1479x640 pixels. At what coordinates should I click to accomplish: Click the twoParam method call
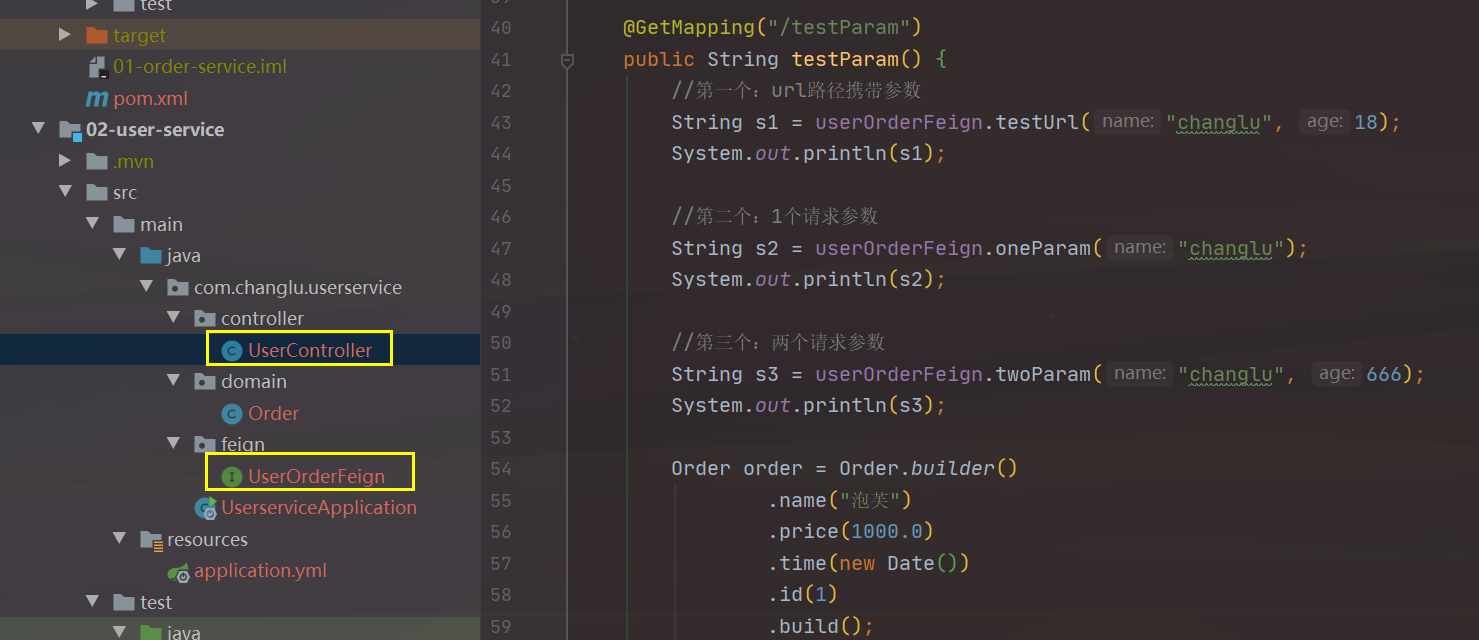tap(1043, 374)
